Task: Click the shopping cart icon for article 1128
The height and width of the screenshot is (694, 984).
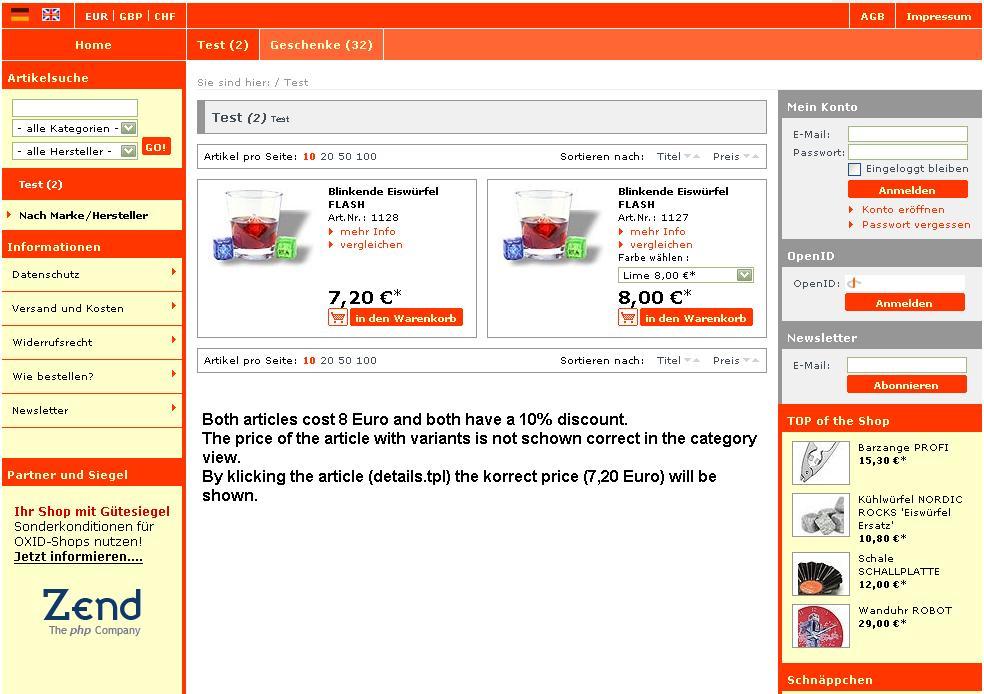Action: (x=338, y=317)
